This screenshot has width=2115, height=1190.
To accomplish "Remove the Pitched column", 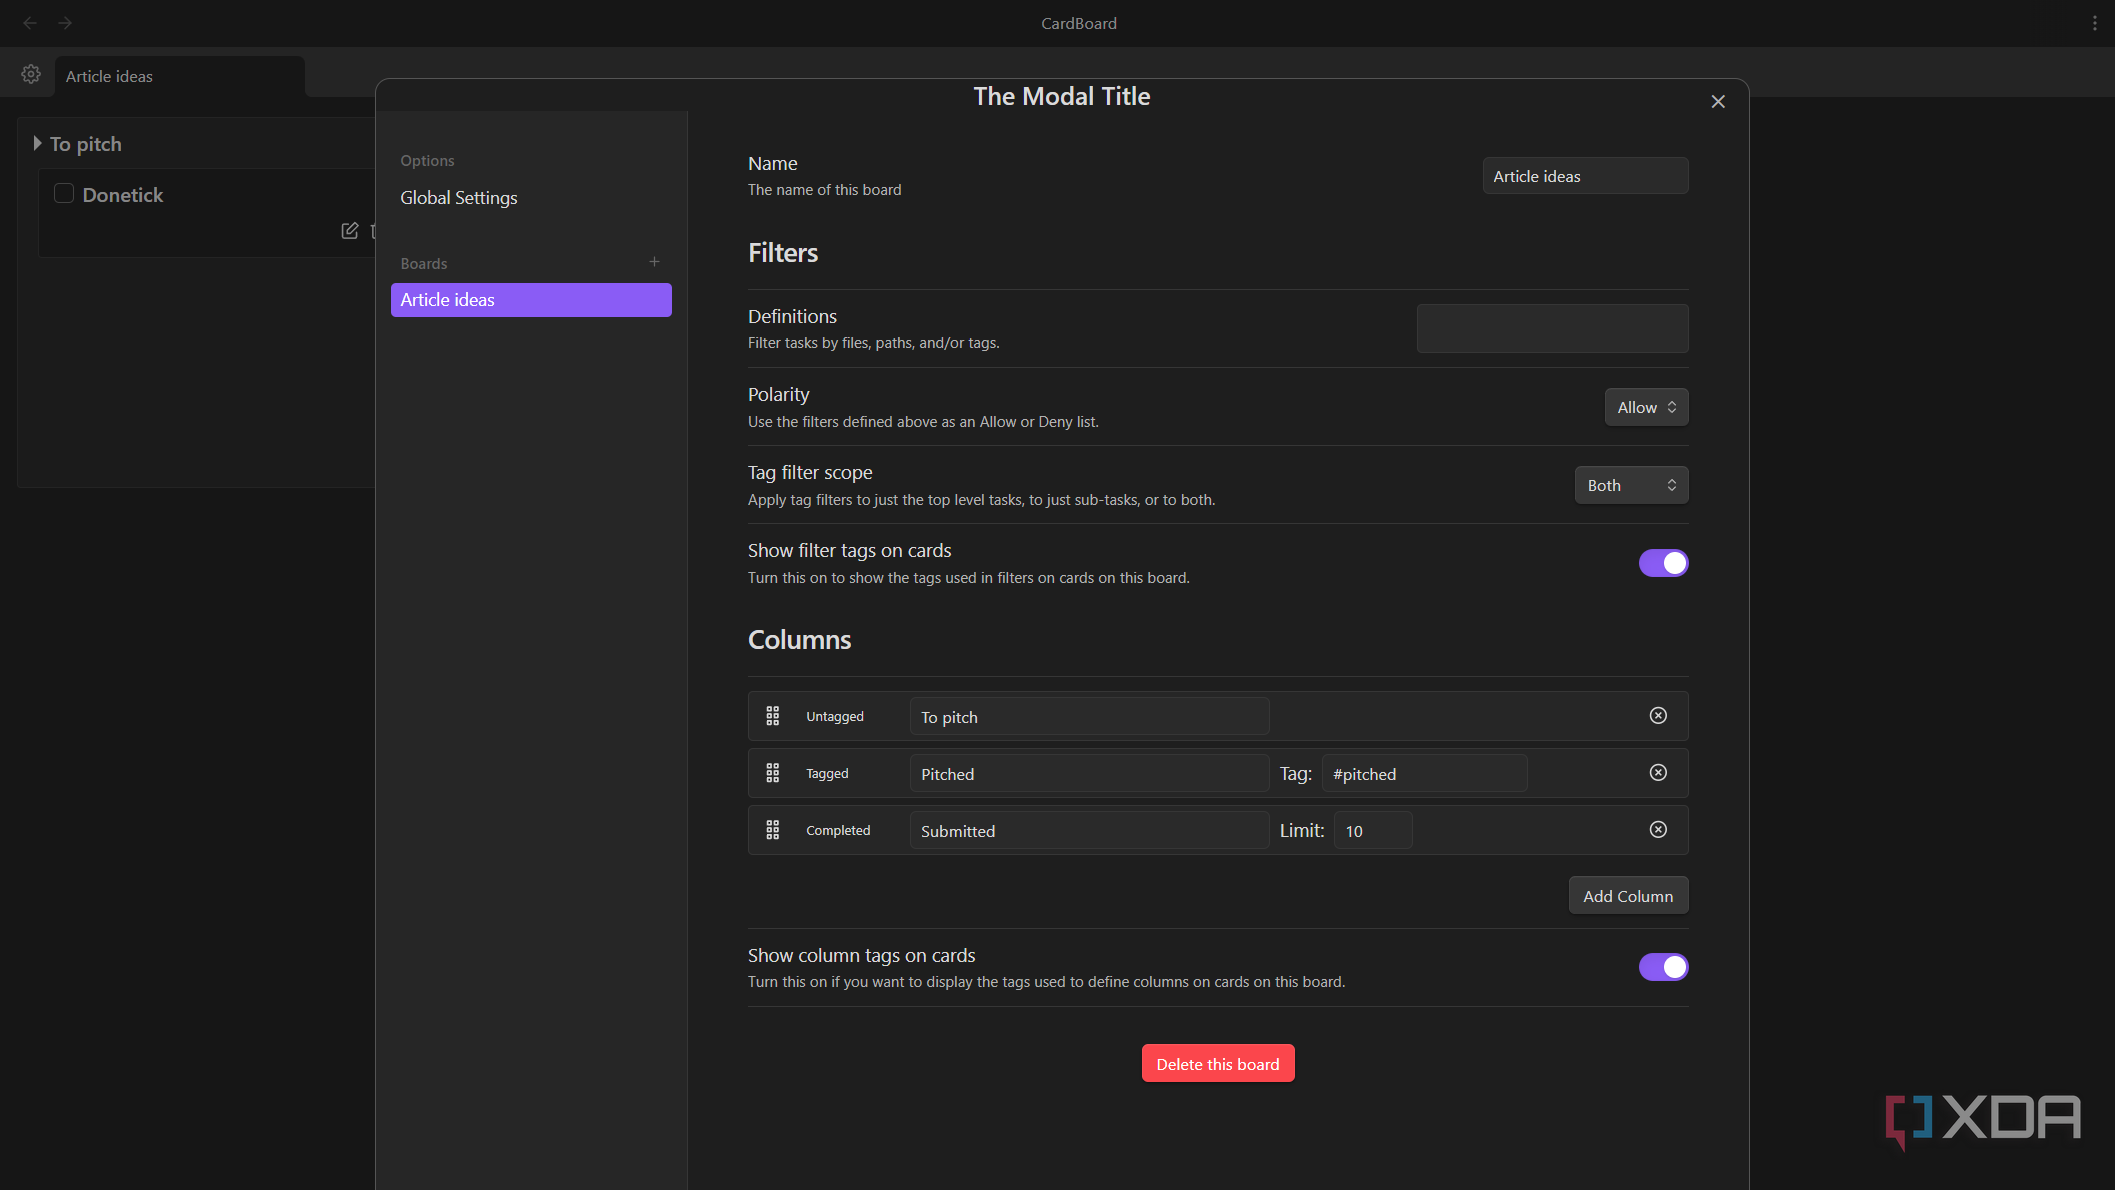I will click(1658, 772).
